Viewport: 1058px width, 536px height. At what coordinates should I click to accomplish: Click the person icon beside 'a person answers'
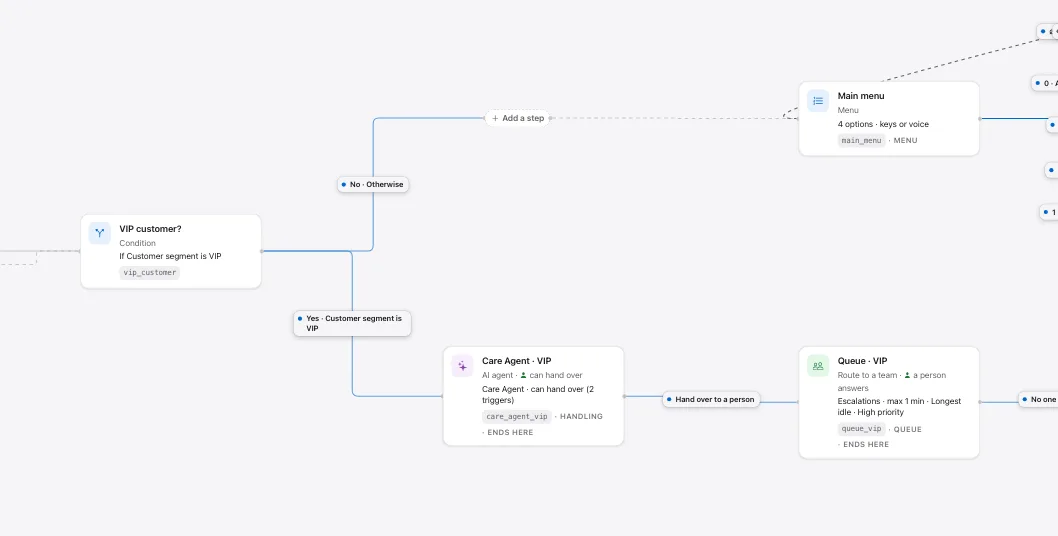tap(908, 375)
